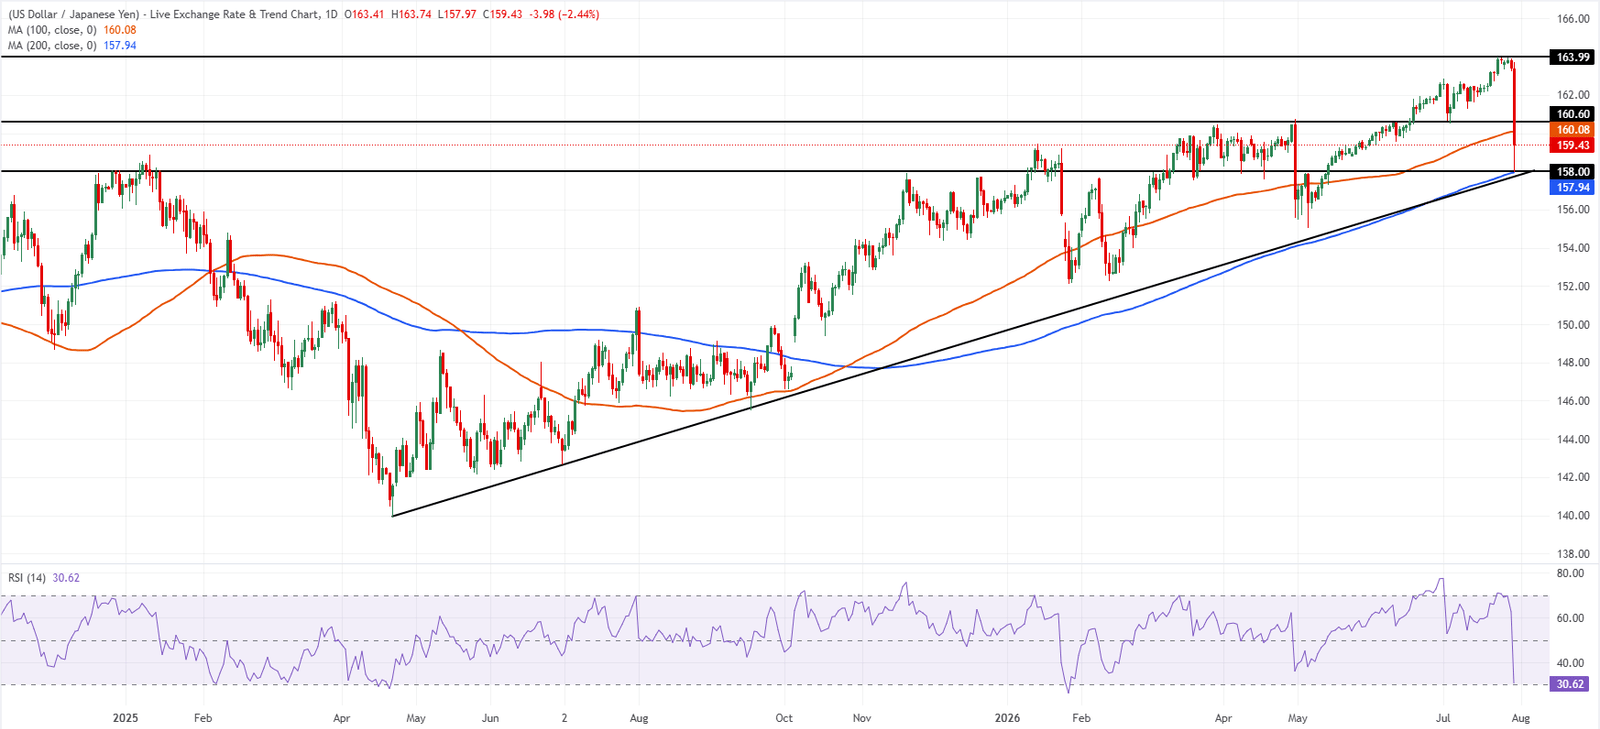
Task: Click the red 159.43 current price tag
Action: point(1573,146)
